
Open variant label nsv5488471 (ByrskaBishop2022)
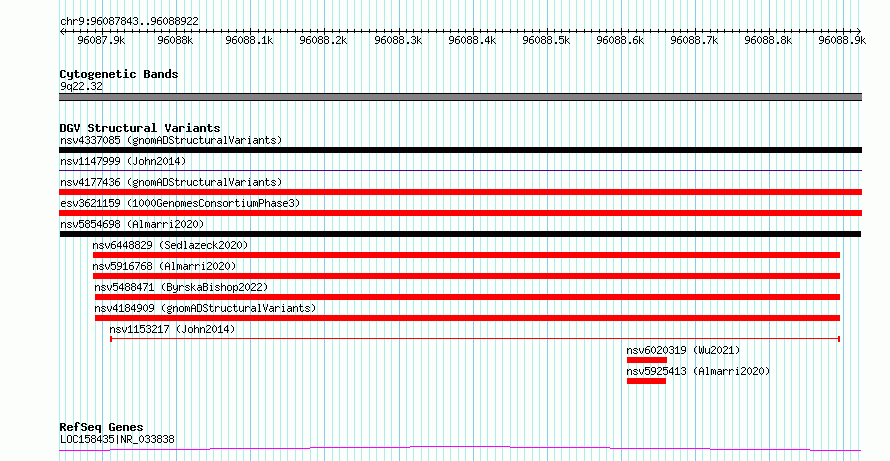[x=181, y=287]
